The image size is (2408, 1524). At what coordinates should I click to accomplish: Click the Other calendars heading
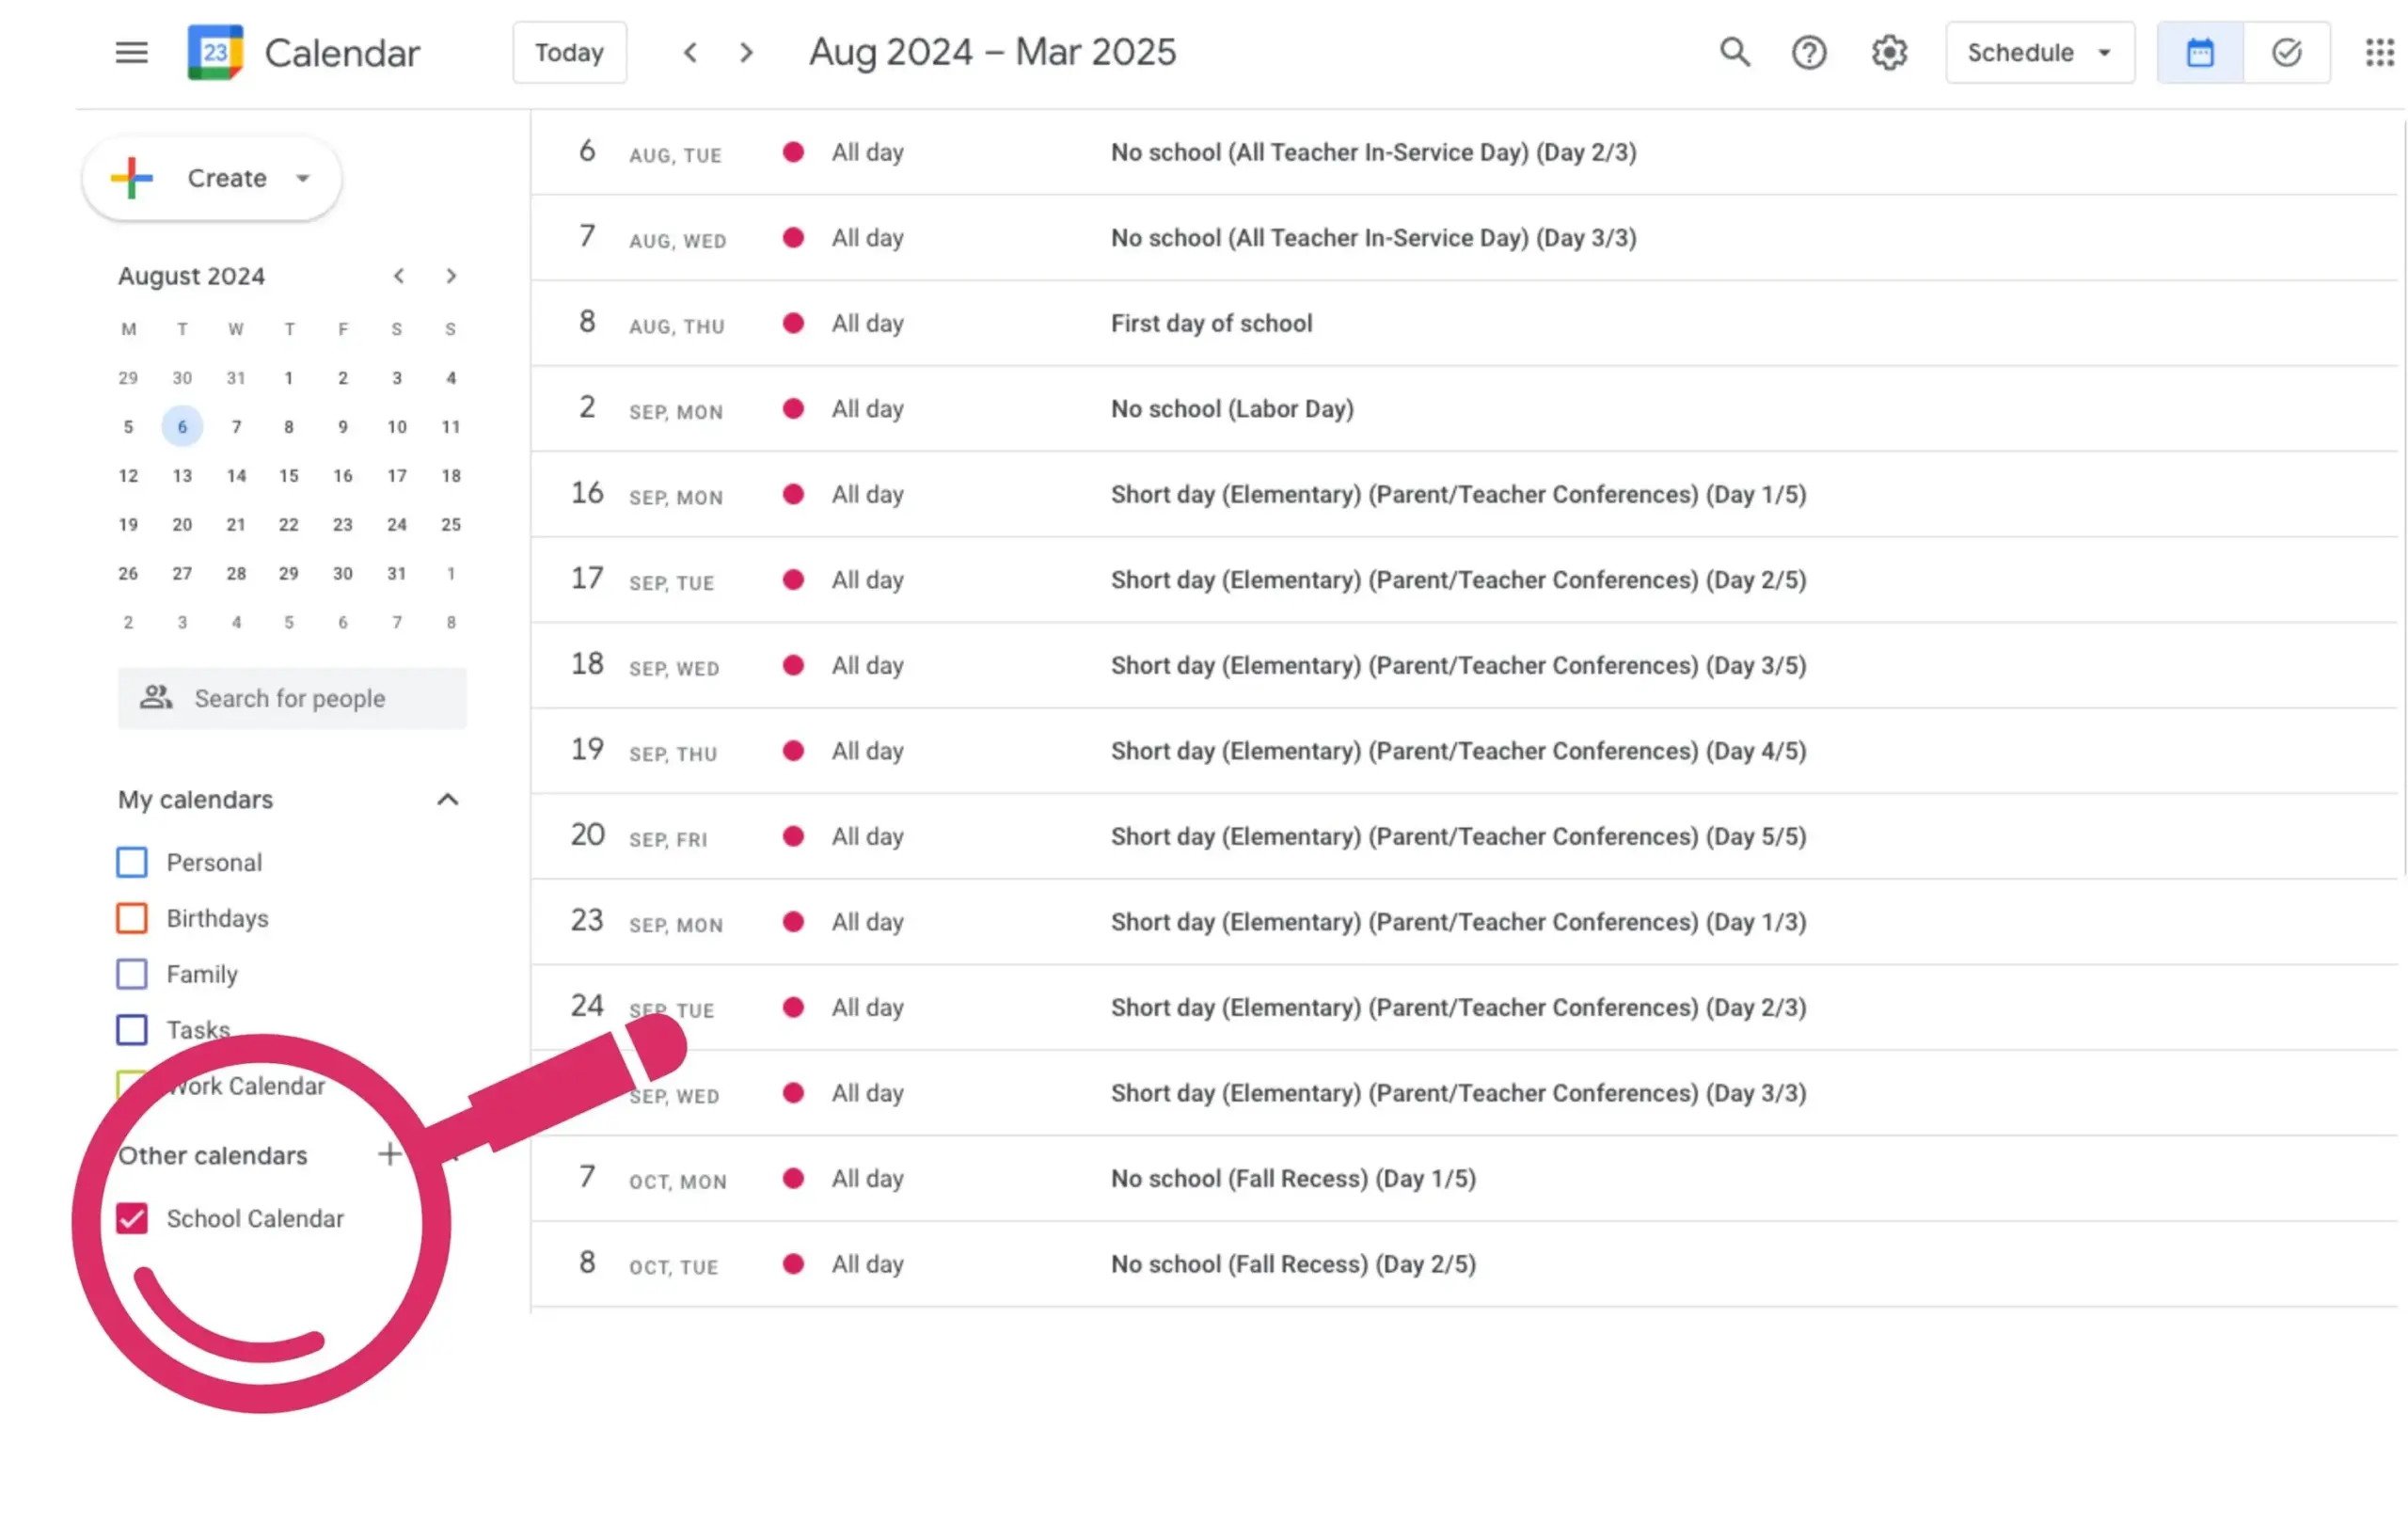(x=212, y=1155)
